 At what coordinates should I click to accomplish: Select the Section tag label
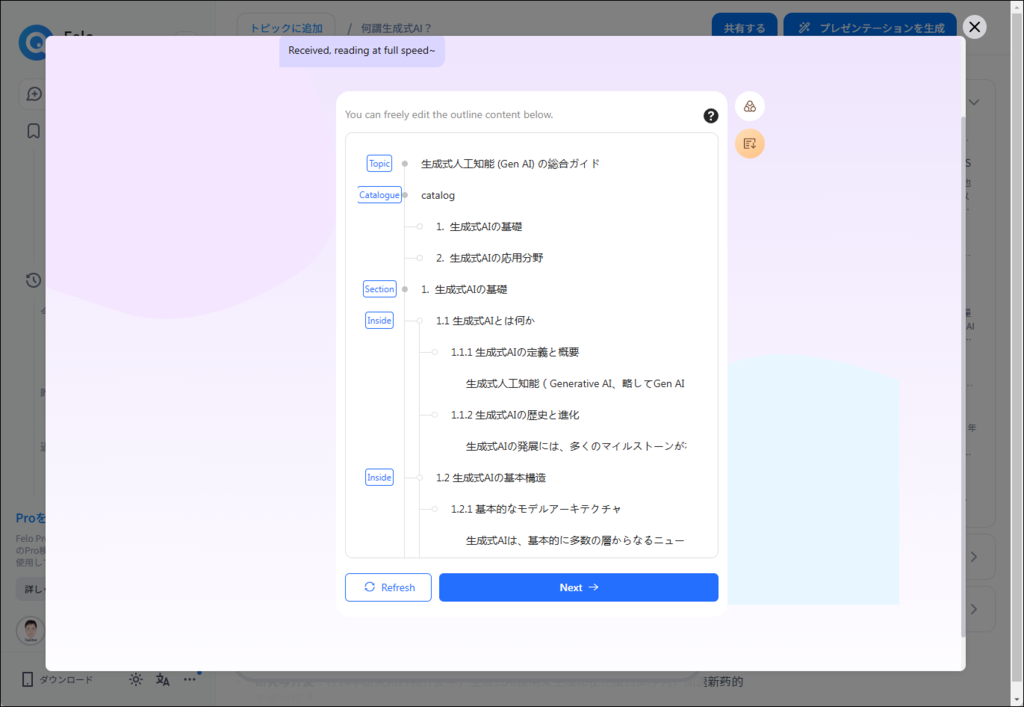pos(379,289)
